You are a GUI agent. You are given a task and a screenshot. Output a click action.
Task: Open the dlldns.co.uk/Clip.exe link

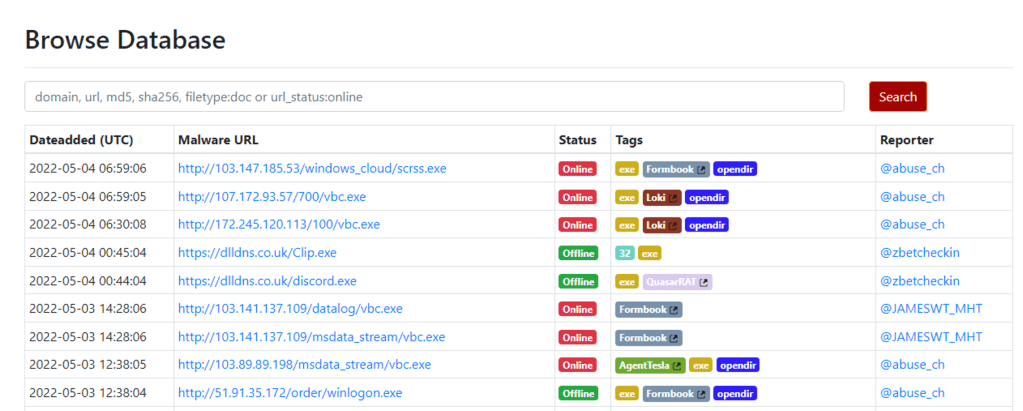pos(257,253)
